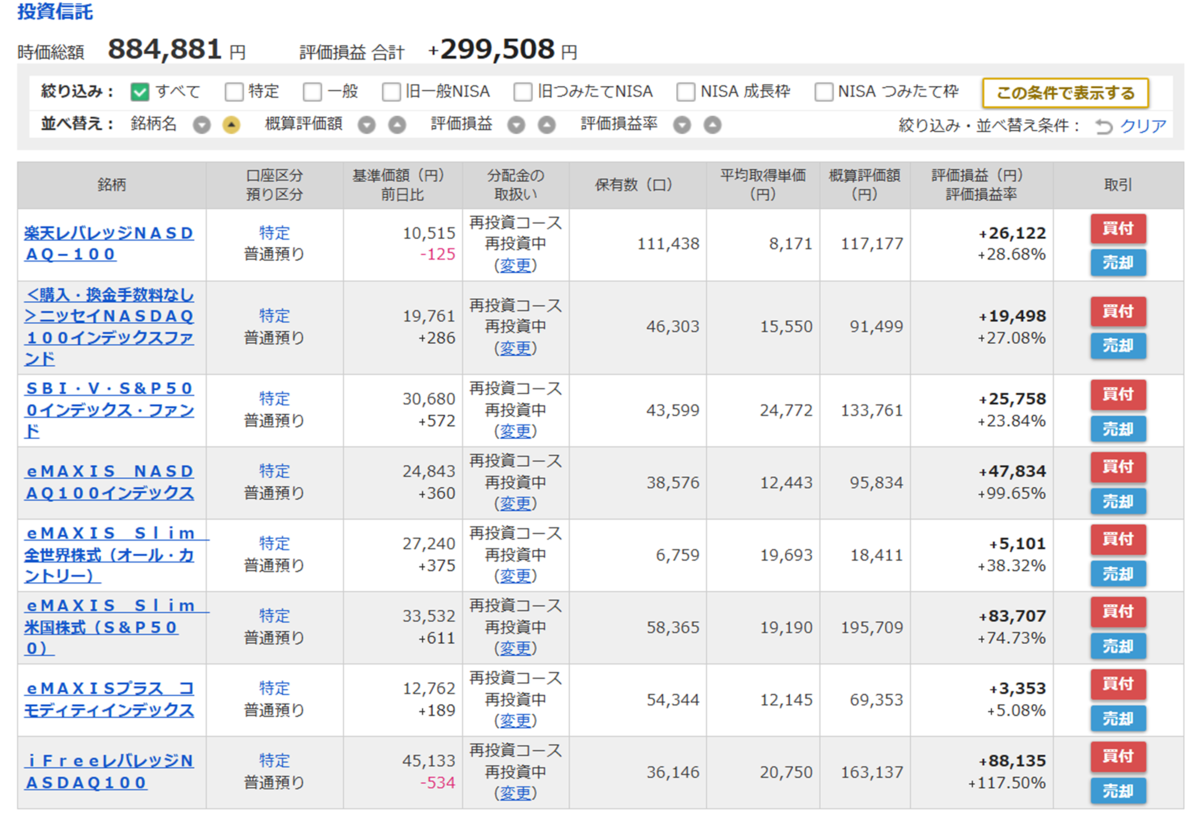
Task: Click 変更 link in SBI・V・S&P500 row
Action: 516,431
